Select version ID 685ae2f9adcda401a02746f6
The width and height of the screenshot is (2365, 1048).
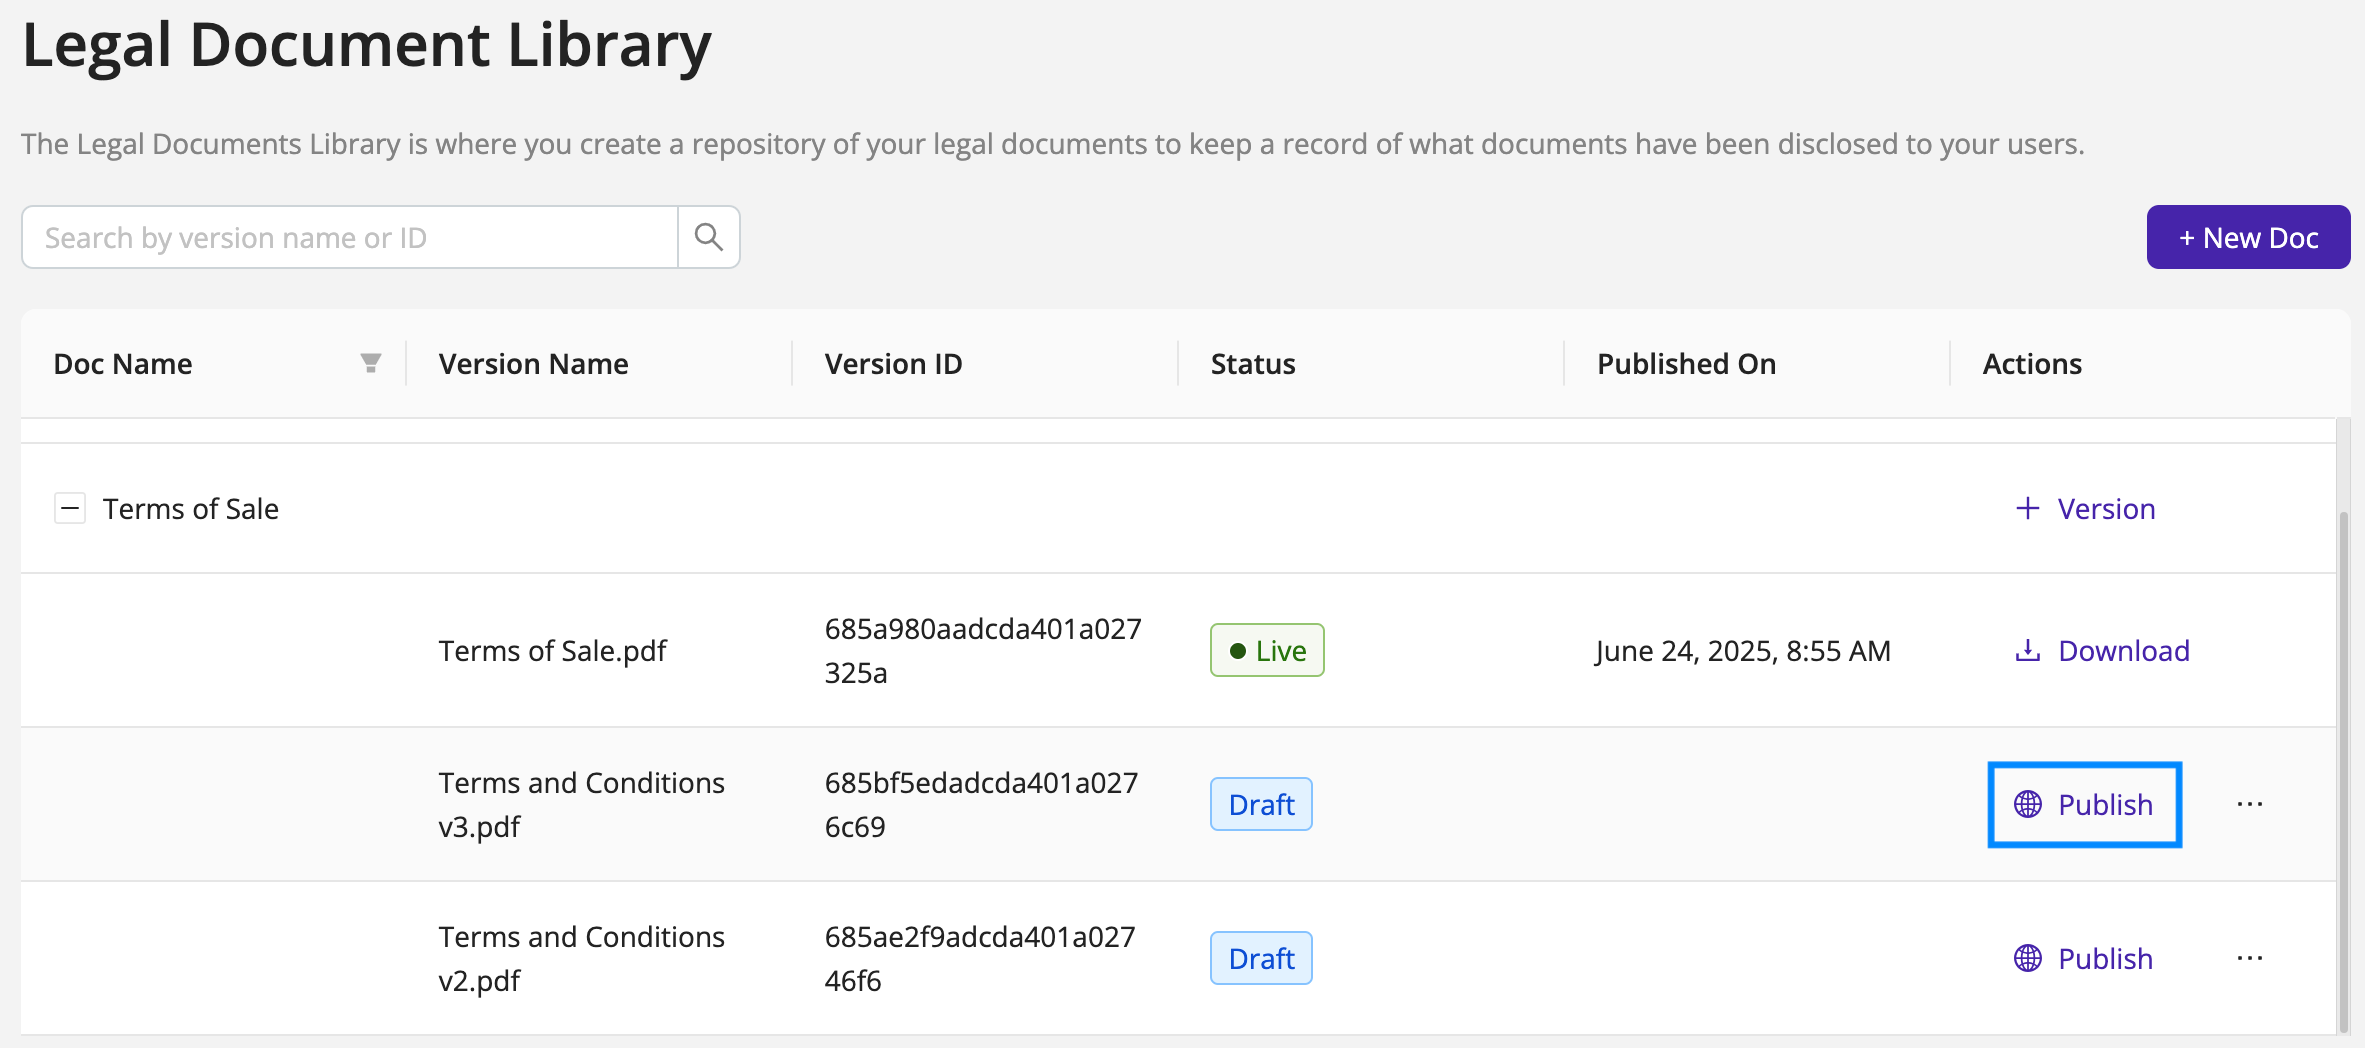tap(980, 958)
